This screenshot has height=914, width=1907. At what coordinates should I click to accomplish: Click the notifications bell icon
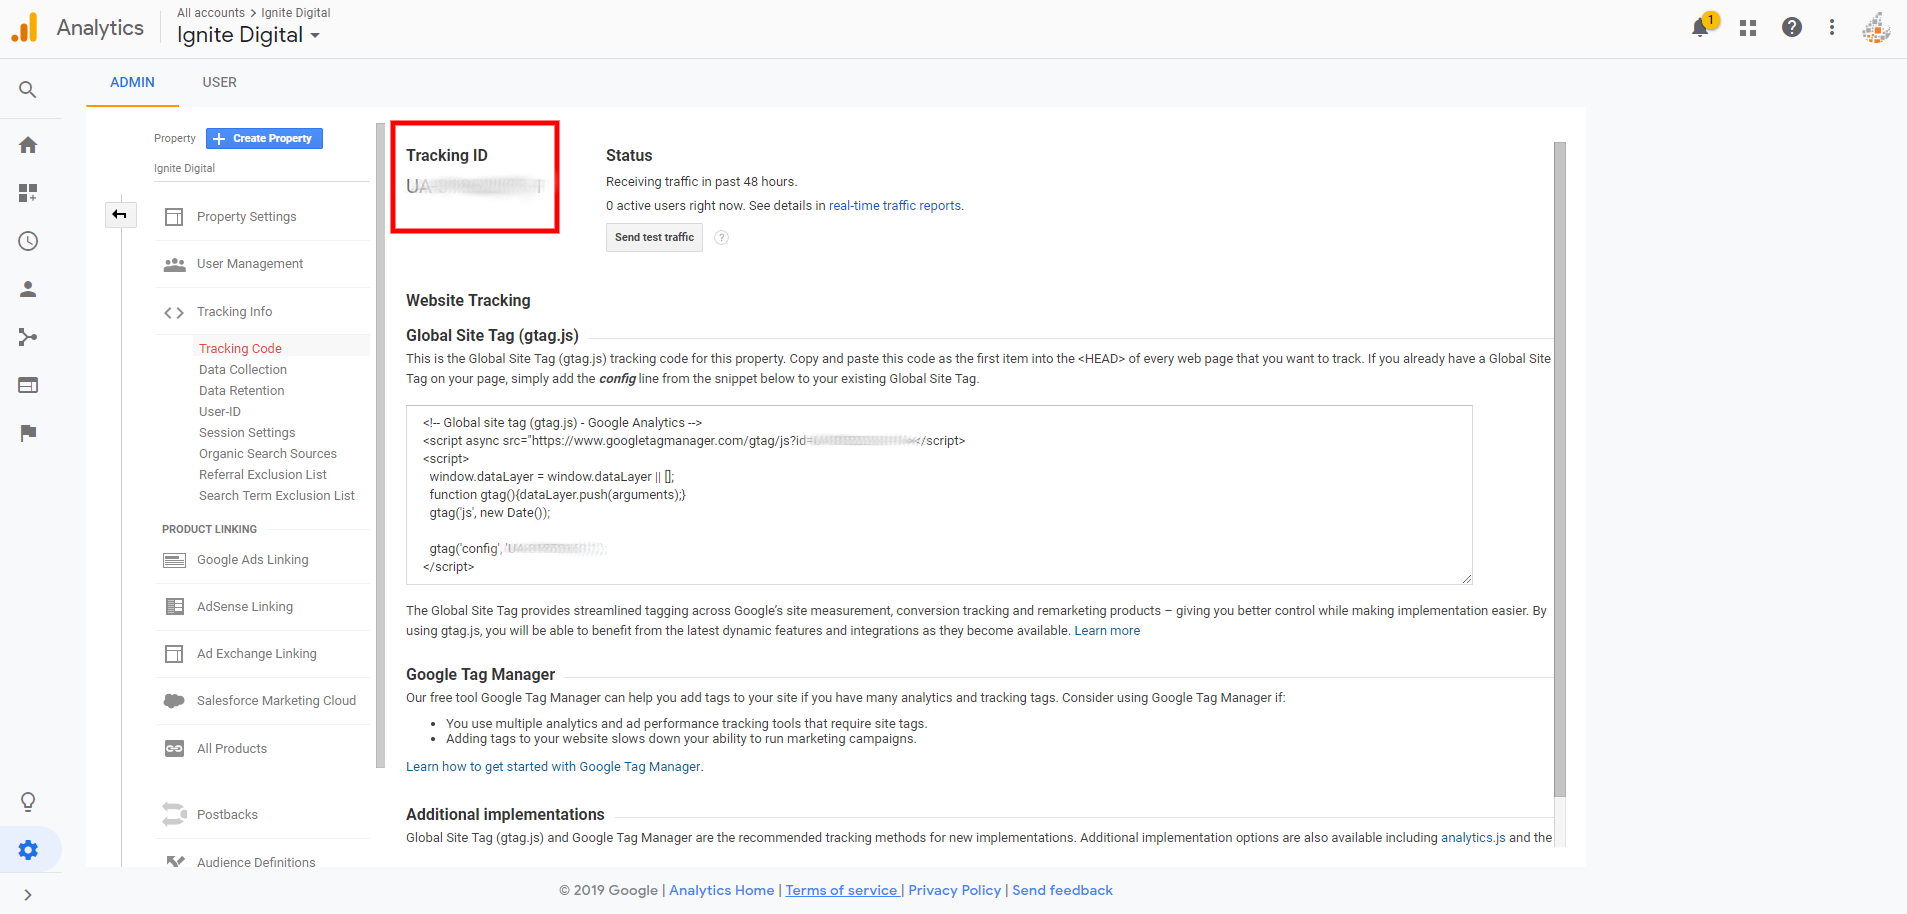pos(1700,28)
